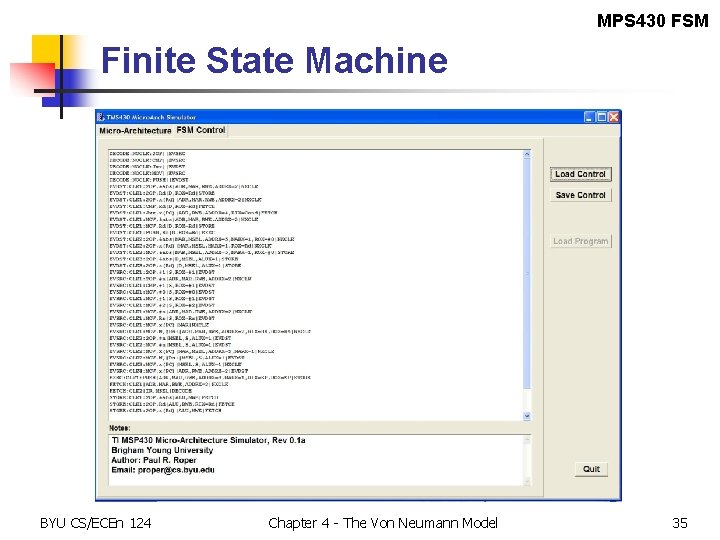Close the Microarch Simulator window
The width and height of the screenshot is (720, 540).
click(x=613, y=117)
